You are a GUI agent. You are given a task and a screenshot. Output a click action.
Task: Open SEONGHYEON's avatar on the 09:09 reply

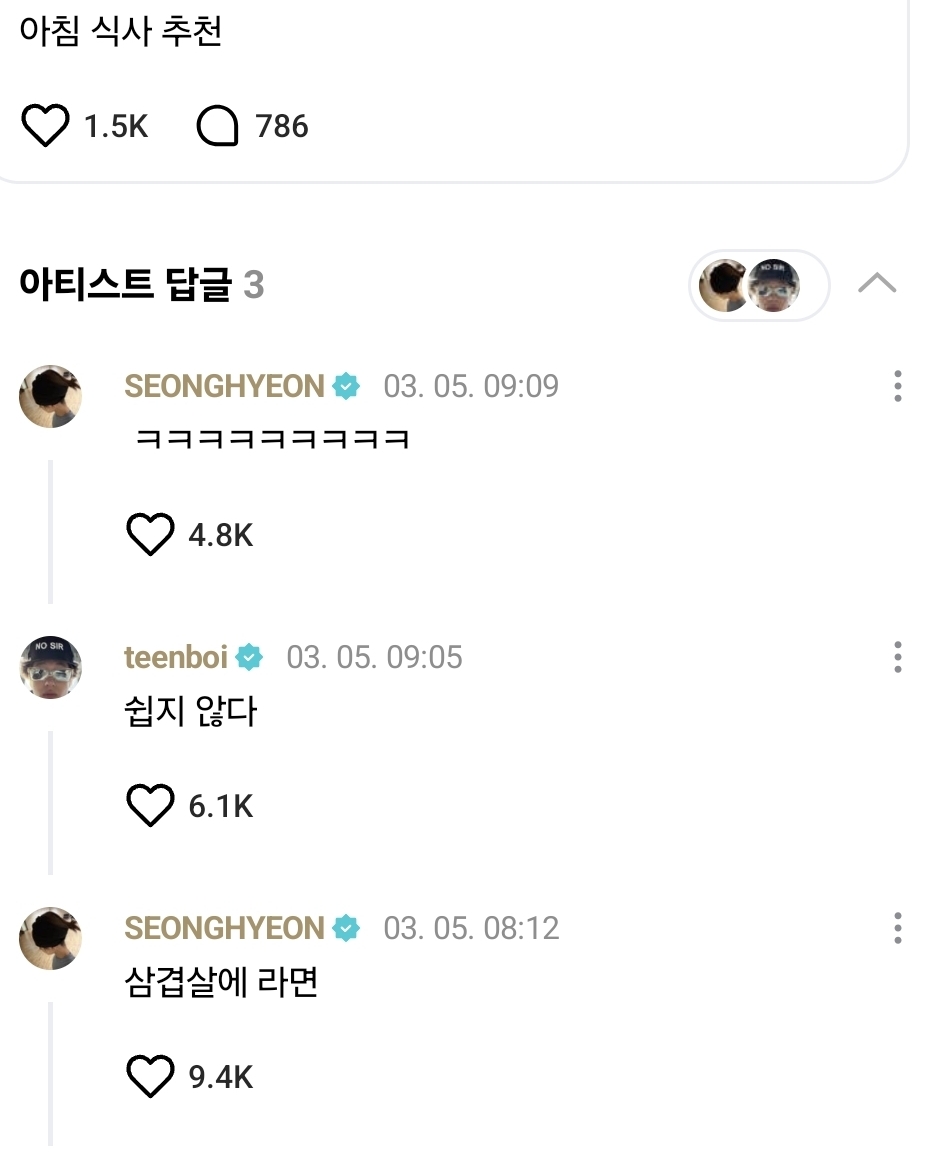pyautogui.click(x=51, y=396)
